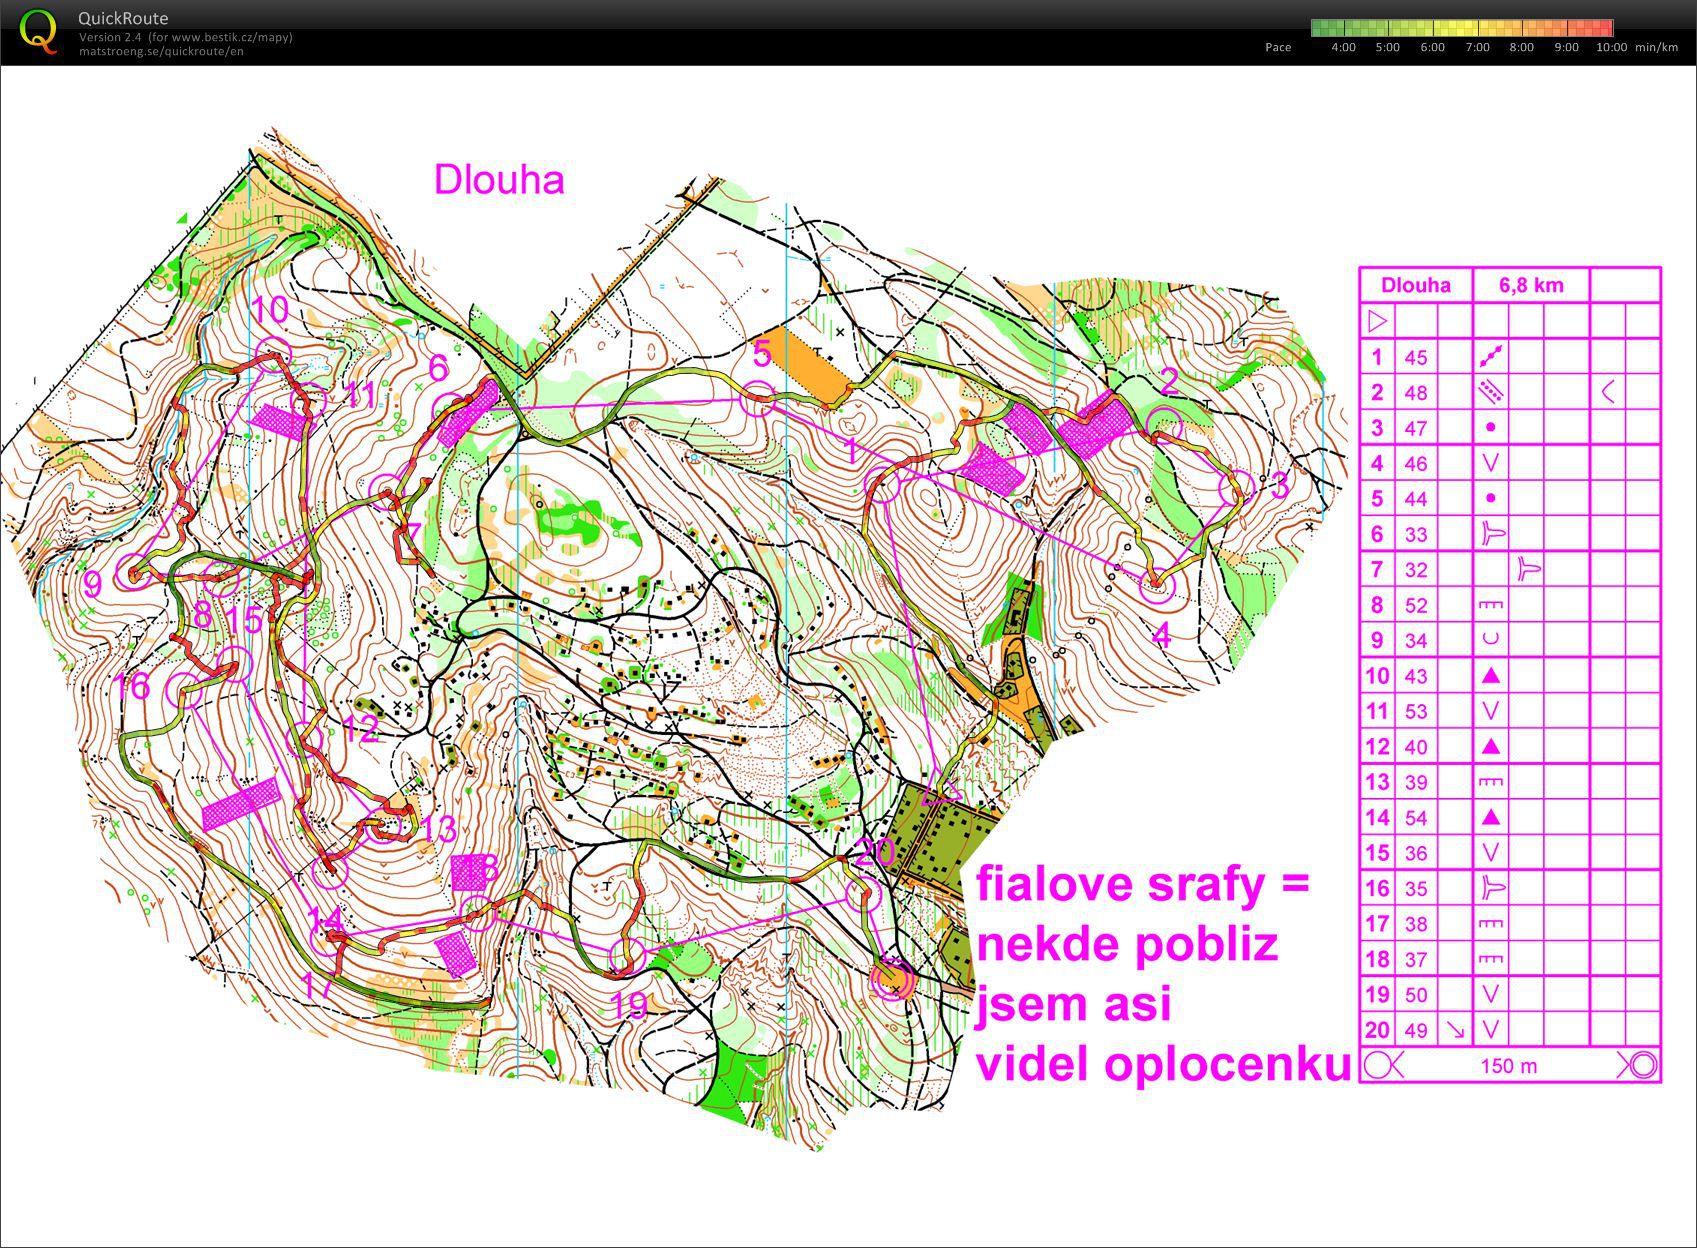
Task: Click the 'Dlouha' table header cell
Action: (x=1416, y=285)
